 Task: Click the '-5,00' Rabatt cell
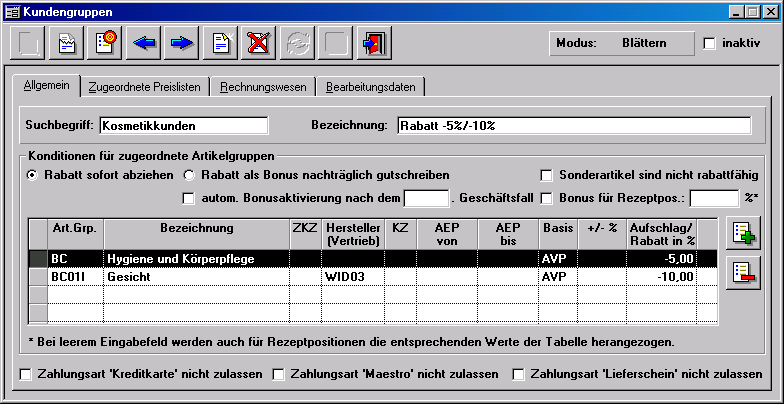click(x=662, y=259)
